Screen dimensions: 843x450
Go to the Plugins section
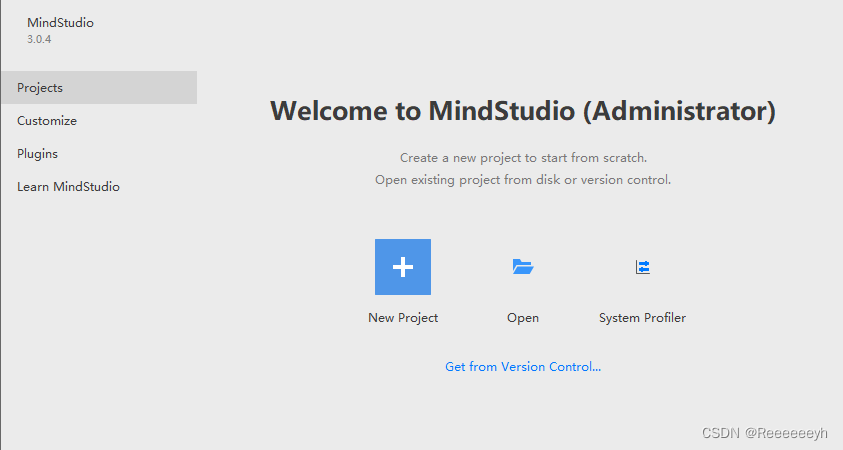tap(37, 154)
